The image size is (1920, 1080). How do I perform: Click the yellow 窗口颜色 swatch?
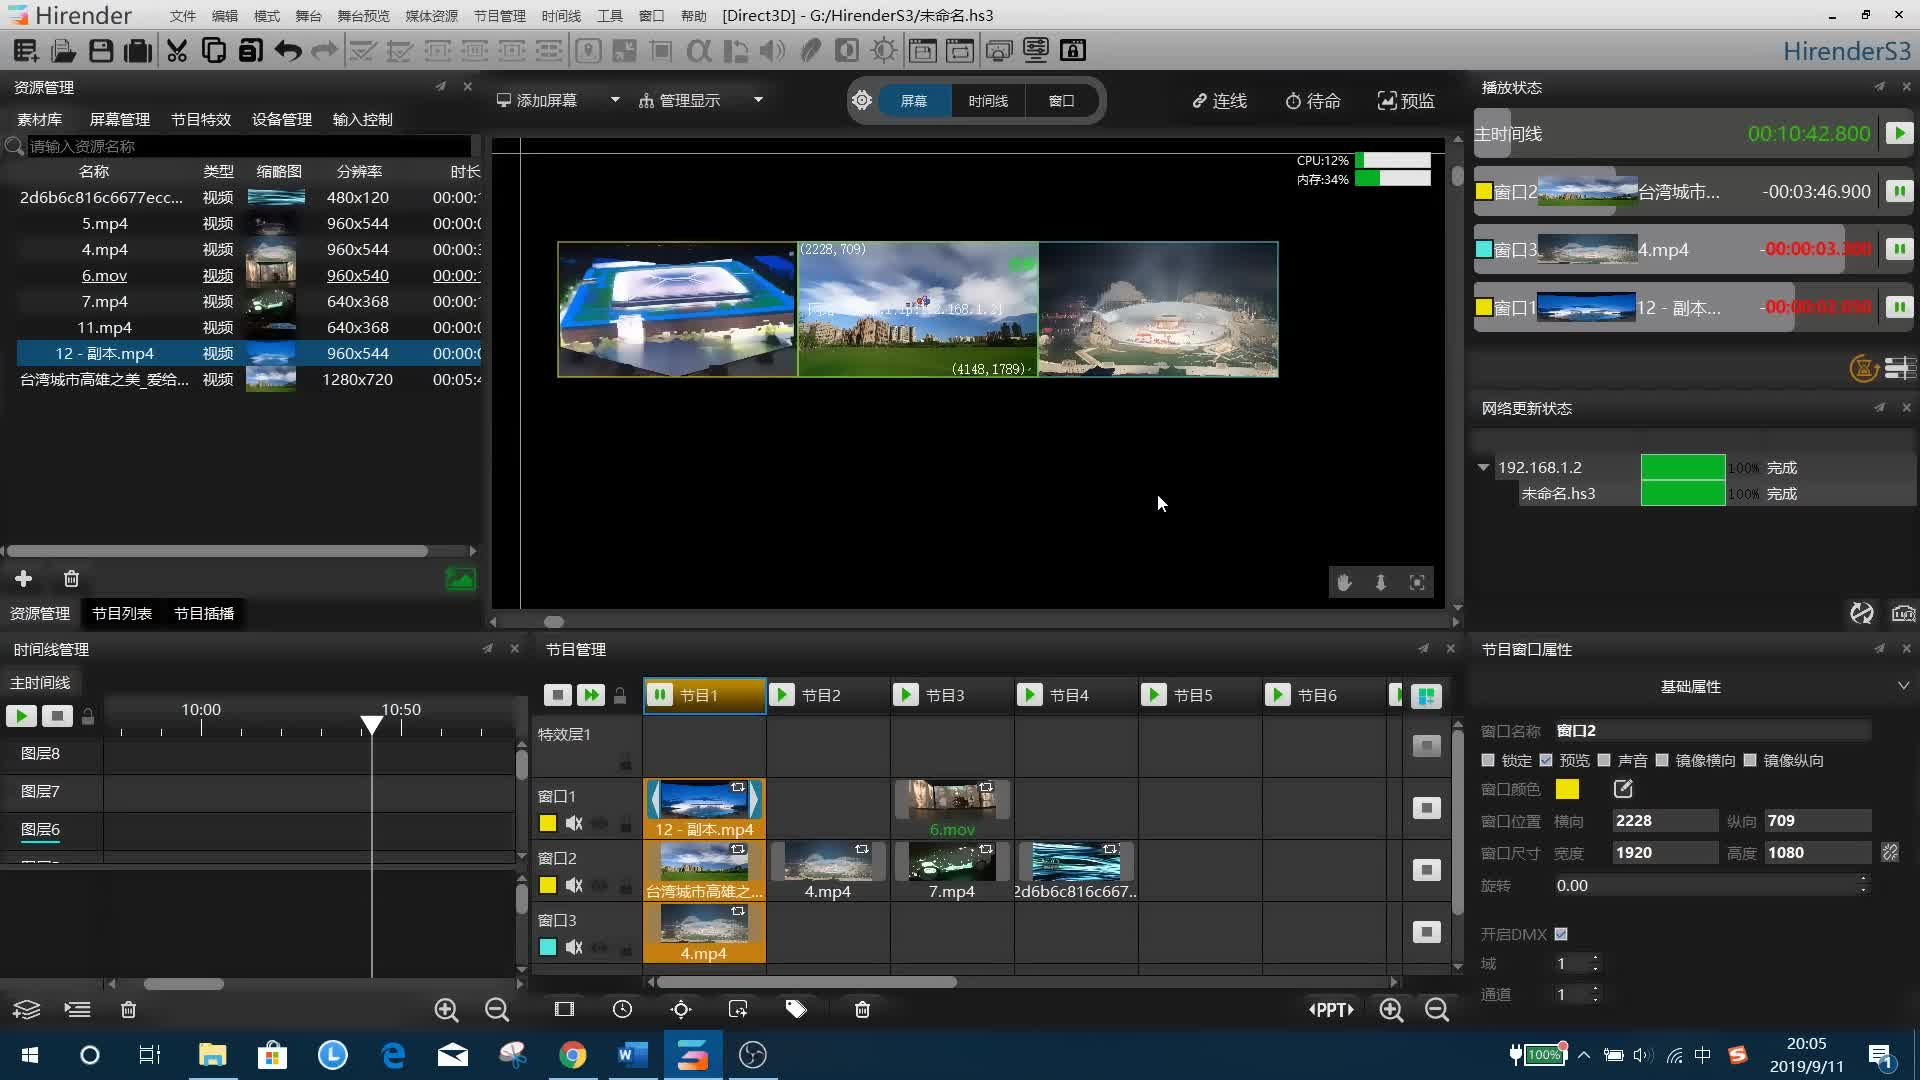tap(1567, 789)
